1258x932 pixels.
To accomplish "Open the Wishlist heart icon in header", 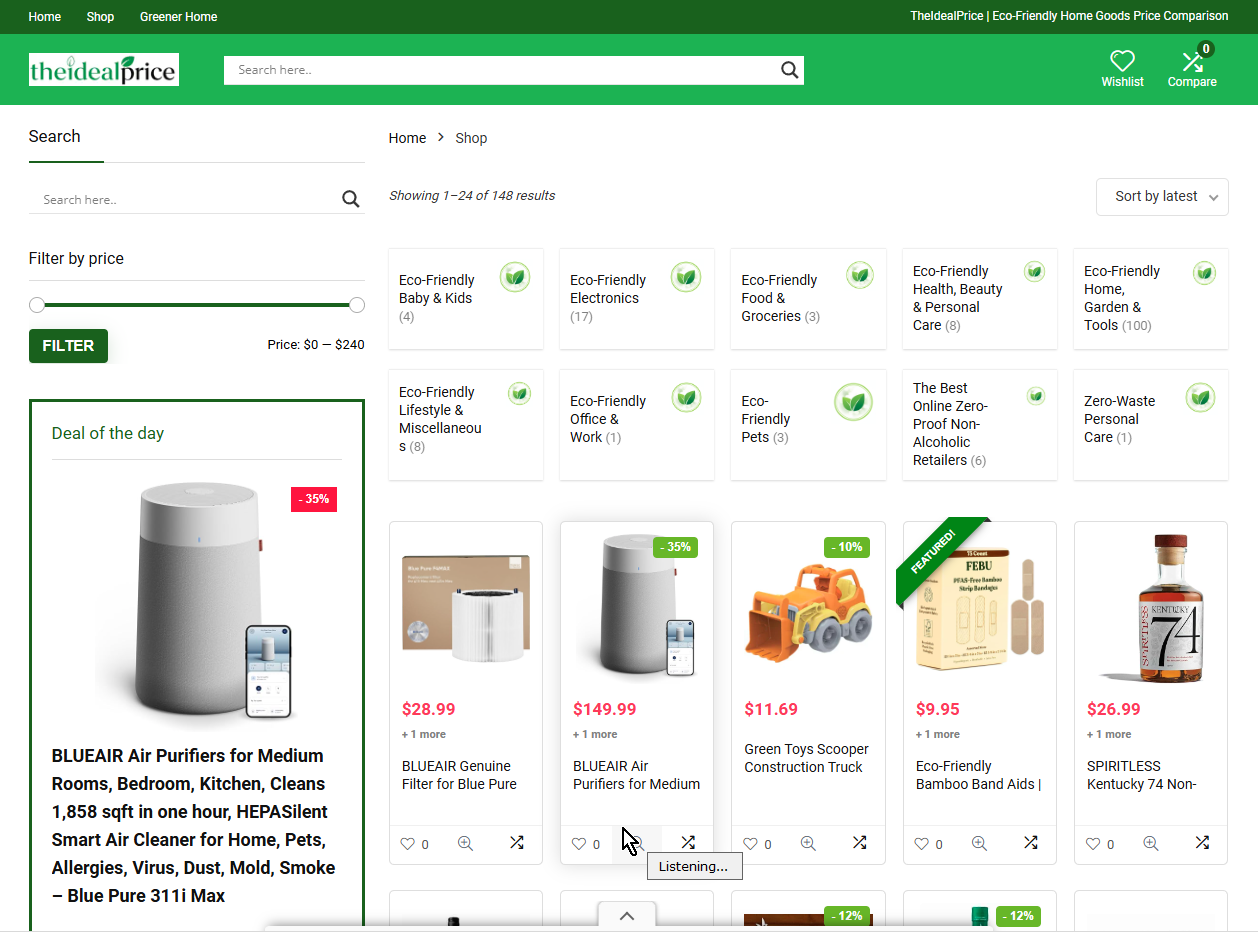I will point(1122,61).
